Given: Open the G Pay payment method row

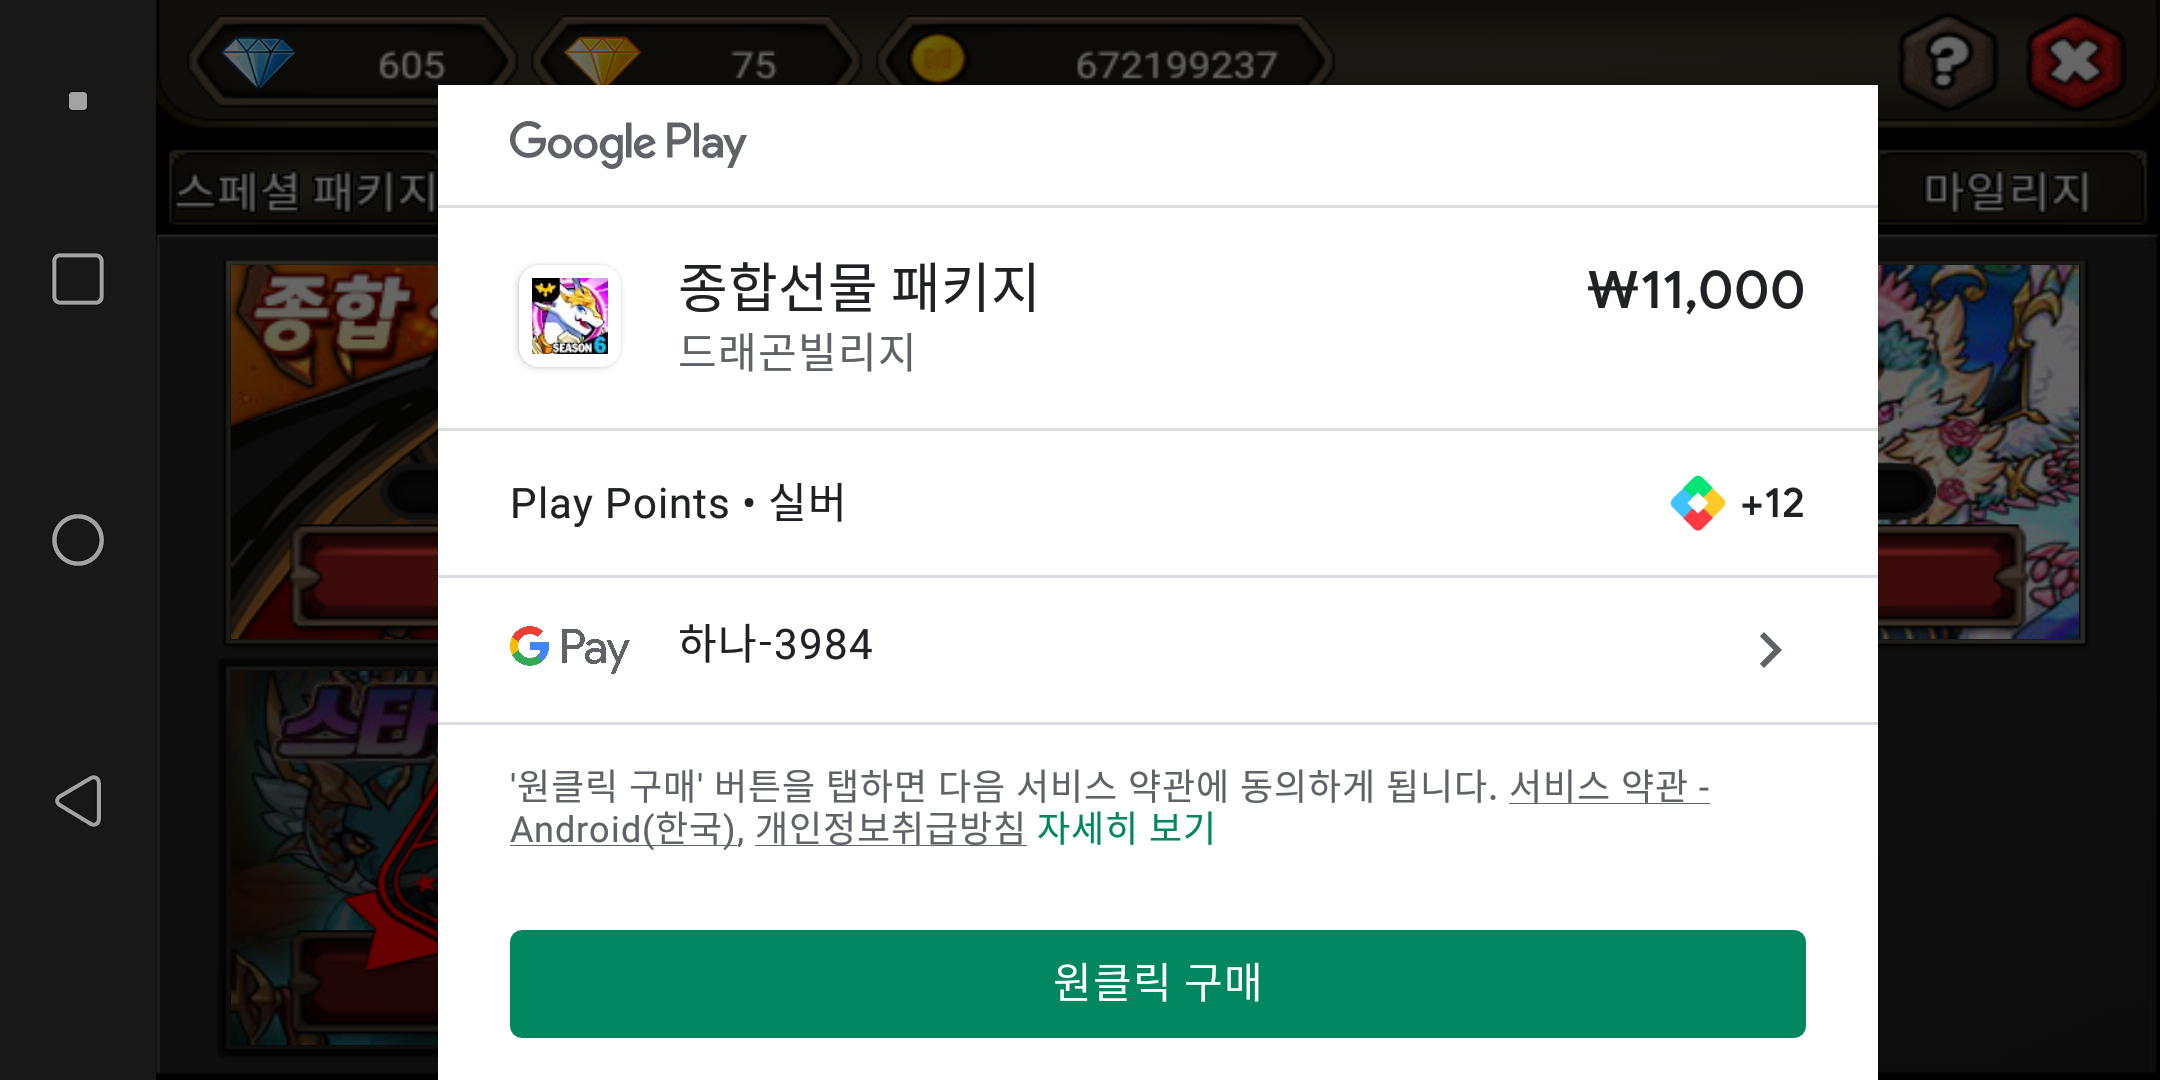Looking at the screenshot, I should point(1157,650).
